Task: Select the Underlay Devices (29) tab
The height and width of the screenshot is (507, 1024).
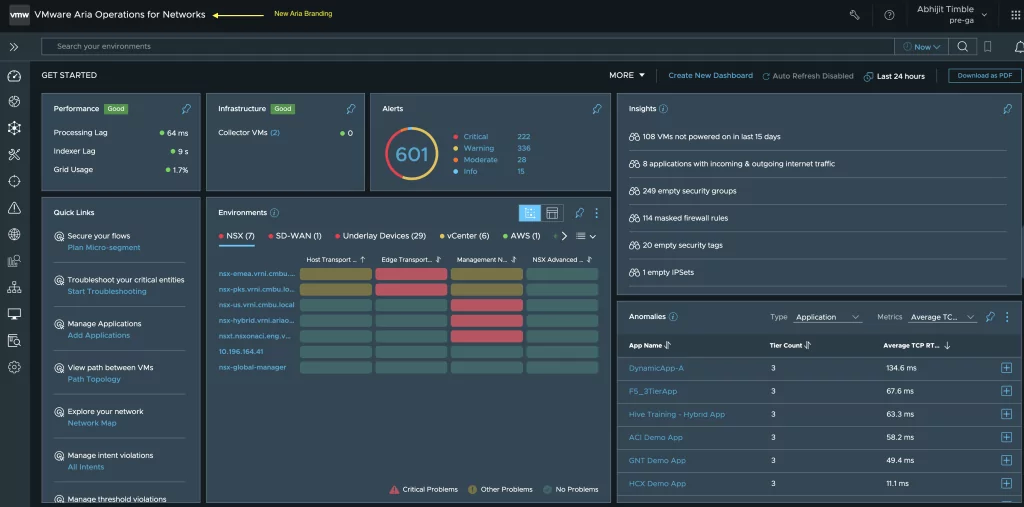Action: point(380,236)
